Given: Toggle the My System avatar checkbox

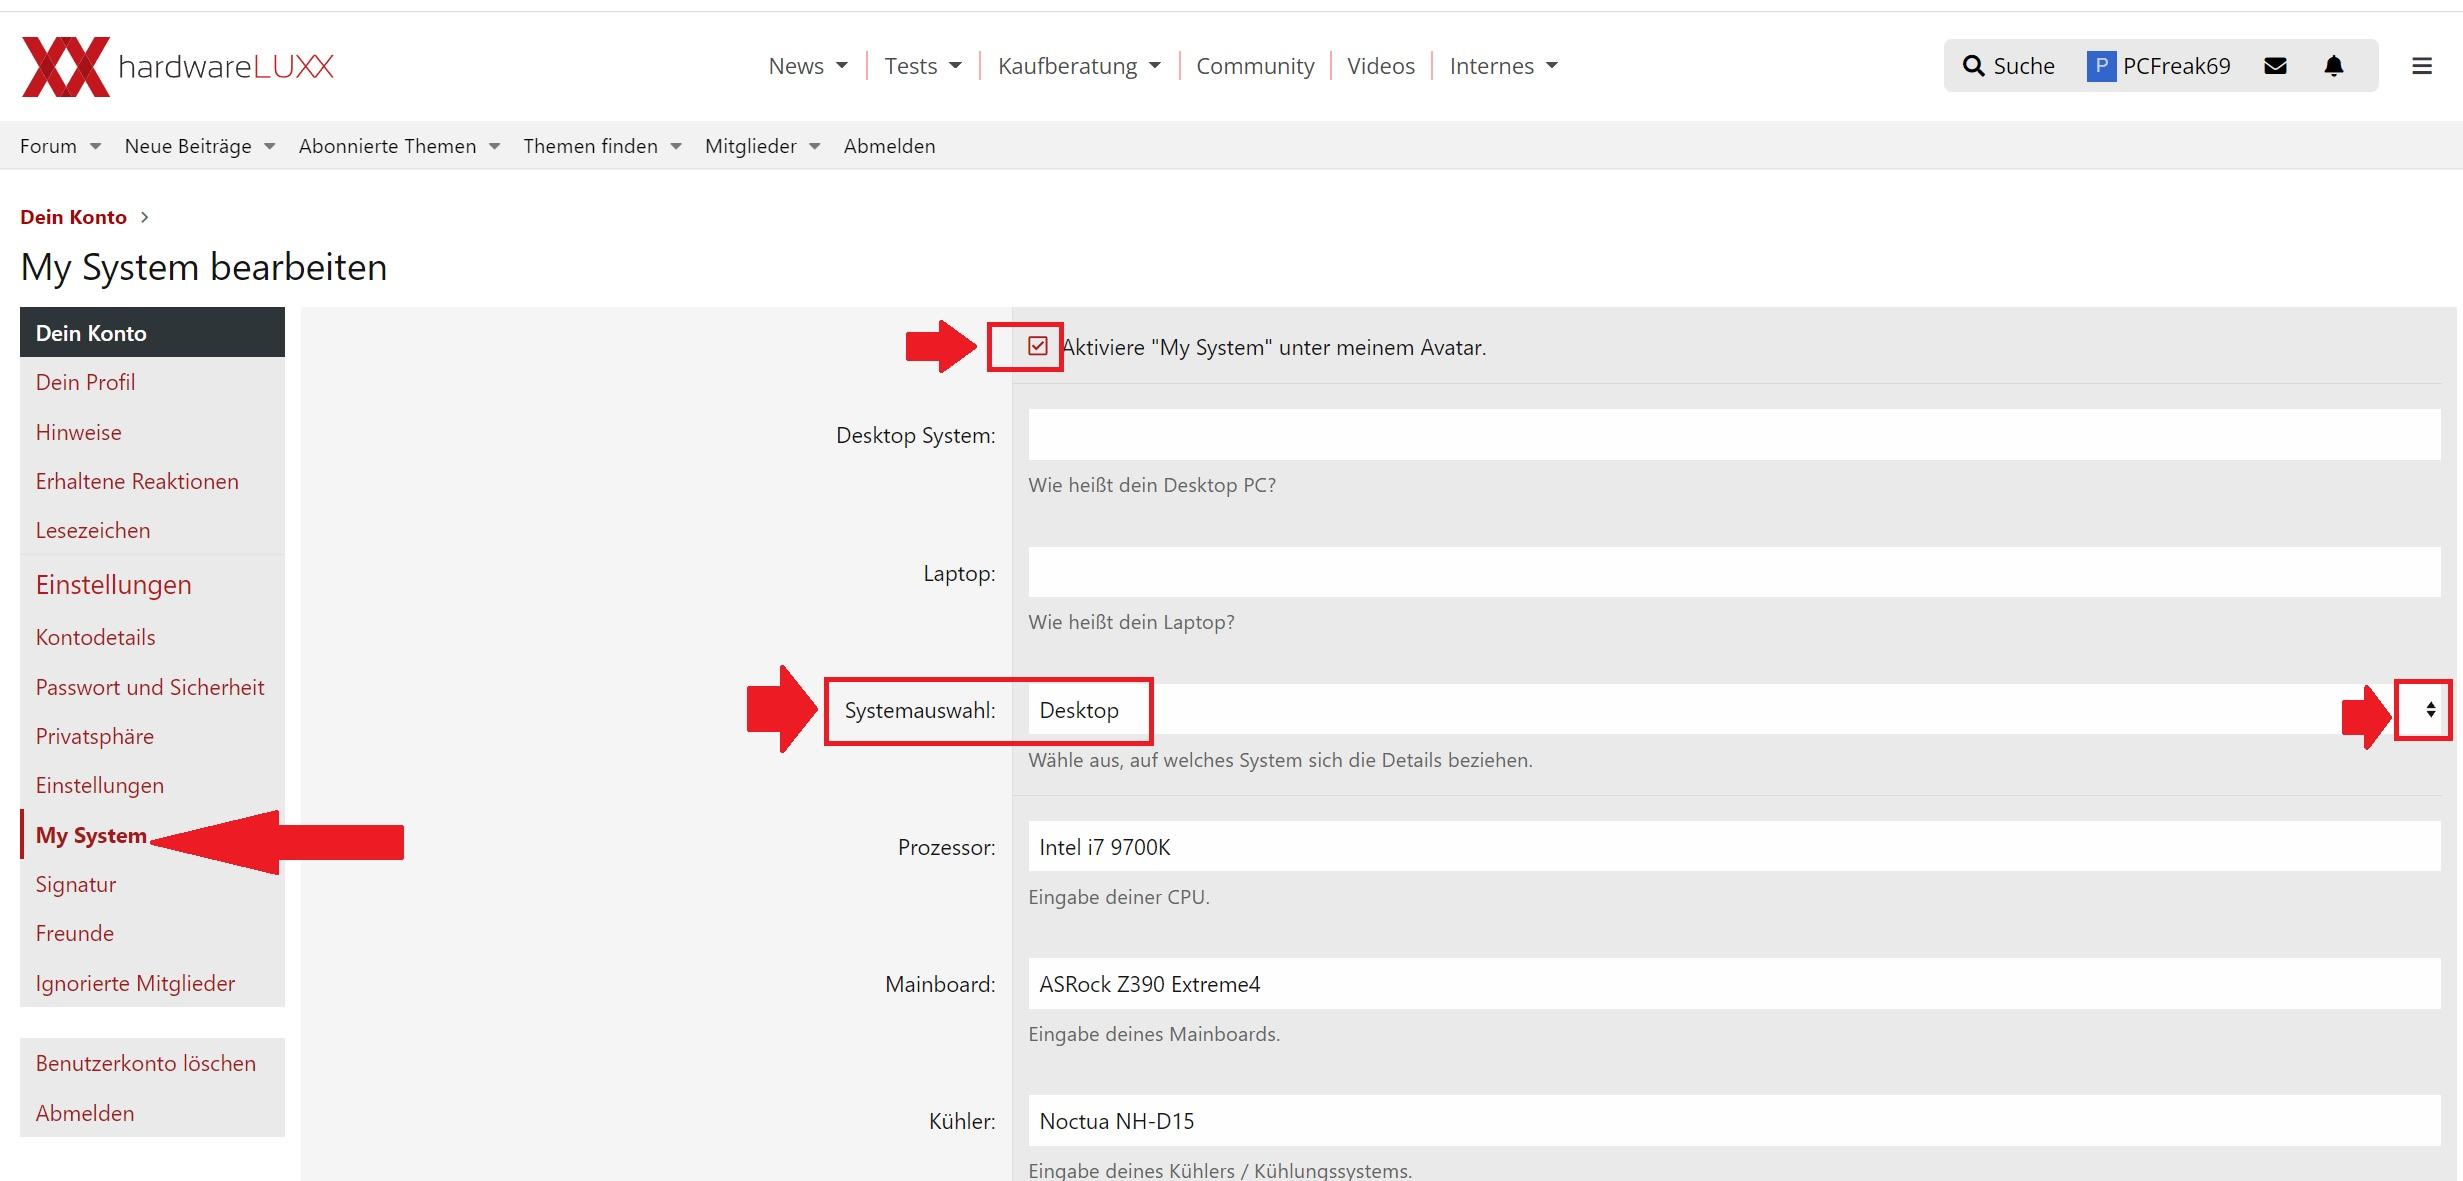Looking at the screenshot, I should coord(1037,346).
